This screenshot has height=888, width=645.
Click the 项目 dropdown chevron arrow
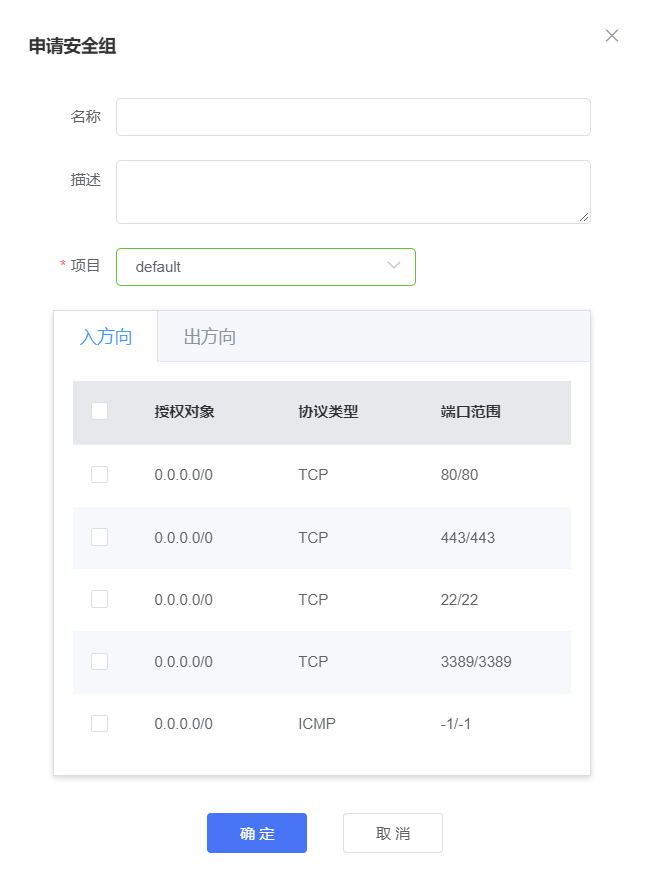pyautogui.click(x=394, y=266)
